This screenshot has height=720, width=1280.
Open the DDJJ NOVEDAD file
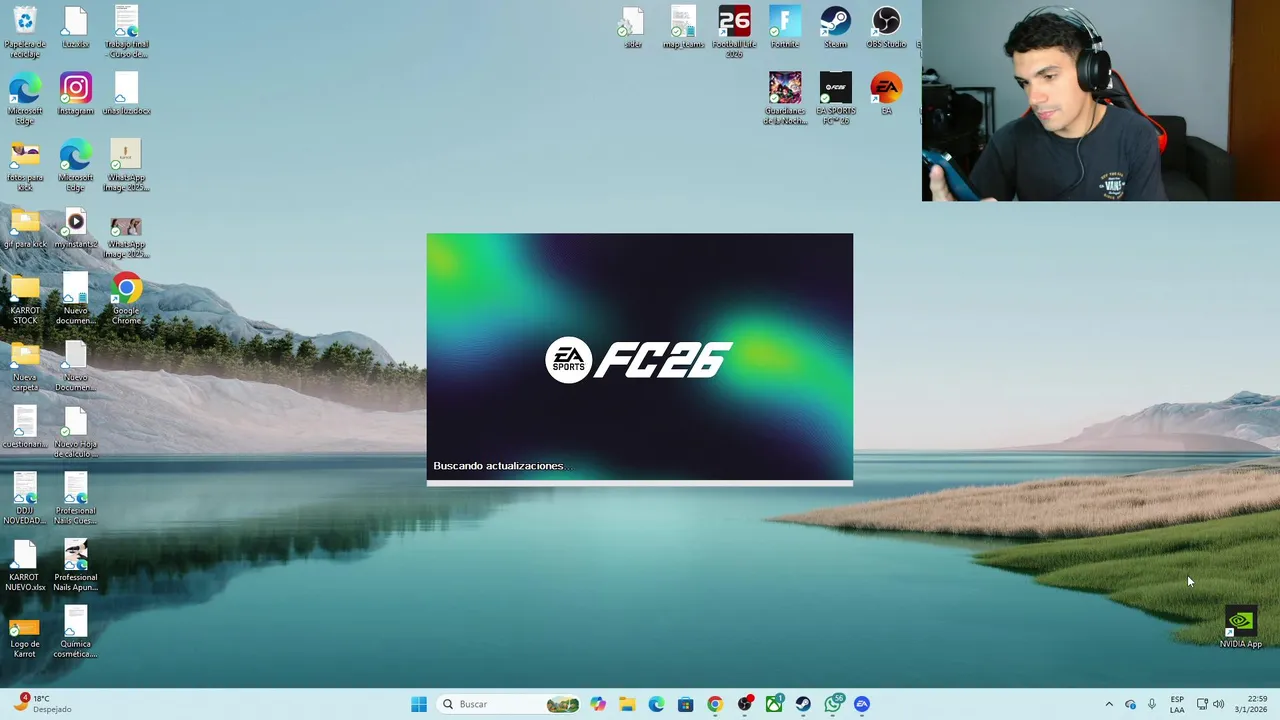pyautogui.click(x=25, y=499)
